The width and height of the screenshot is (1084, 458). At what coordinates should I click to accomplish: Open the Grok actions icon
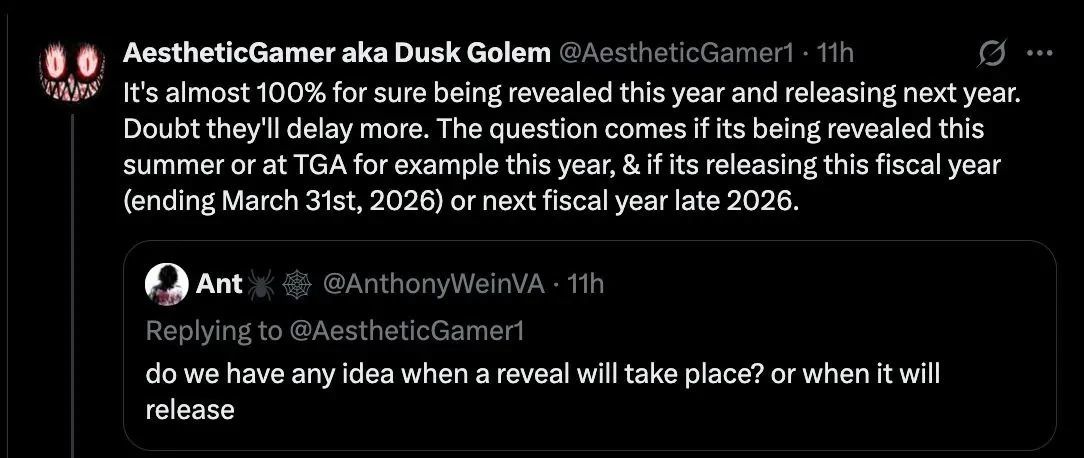pyautogui.click(x=990, y=55)
